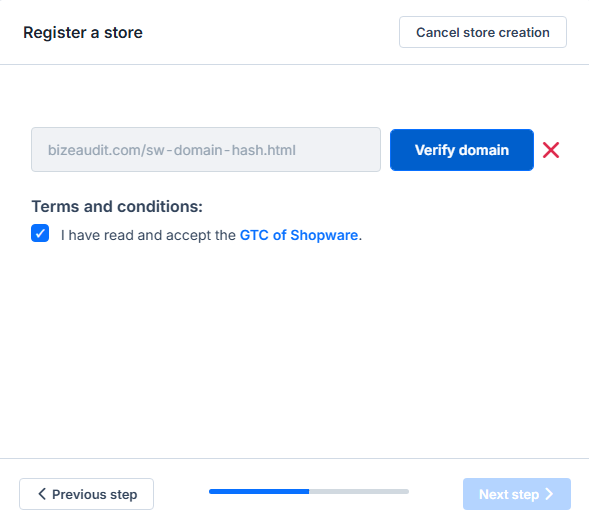Focus the sw-domain-hash.html domain field

[206, 149]
